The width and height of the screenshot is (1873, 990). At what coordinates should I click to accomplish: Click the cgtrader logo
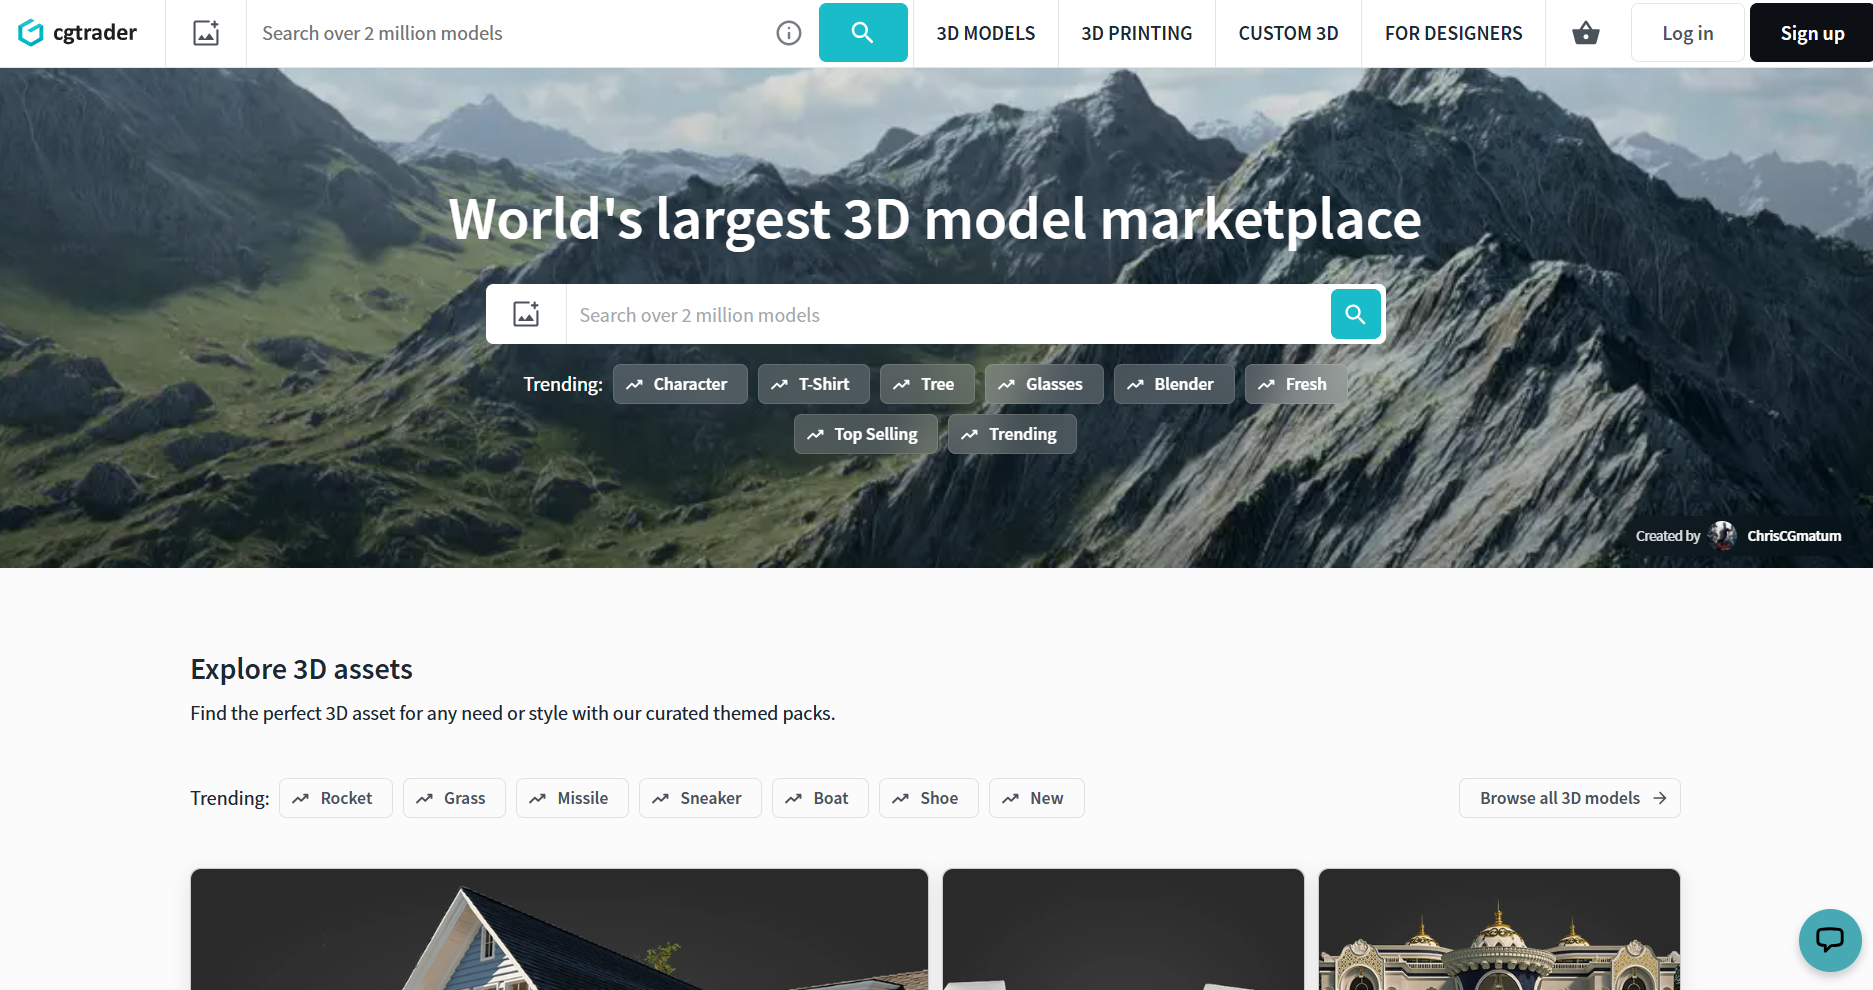point(78,33)
